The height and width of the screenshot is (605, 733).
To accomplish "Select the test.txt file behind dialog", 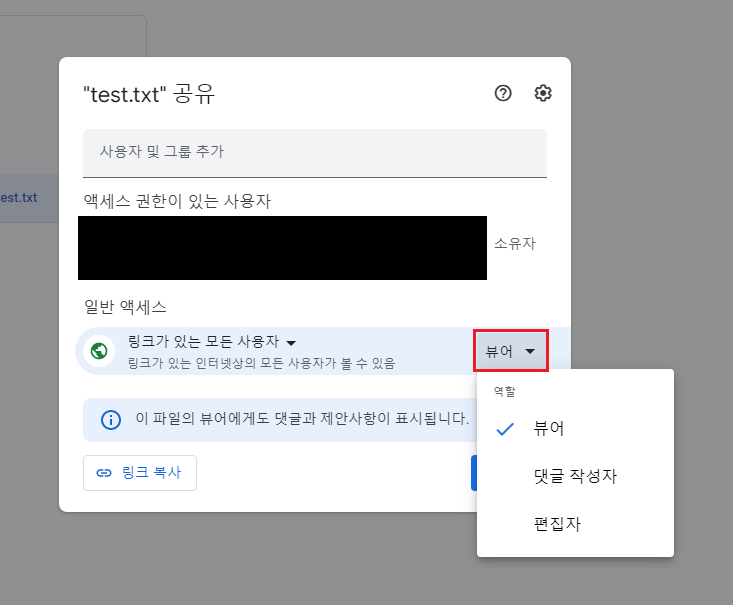I will pos(19,198).
